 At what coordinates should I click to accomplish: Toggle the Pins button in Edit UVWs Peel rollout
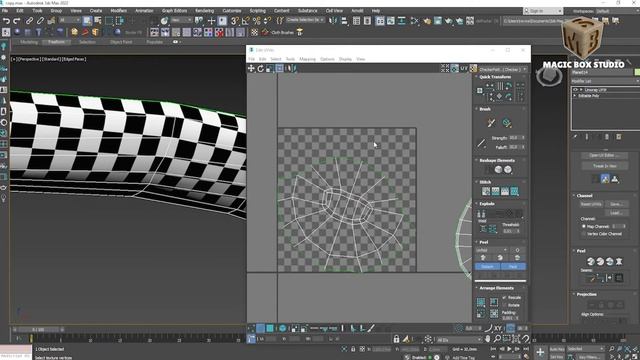[x=513, y=267]
